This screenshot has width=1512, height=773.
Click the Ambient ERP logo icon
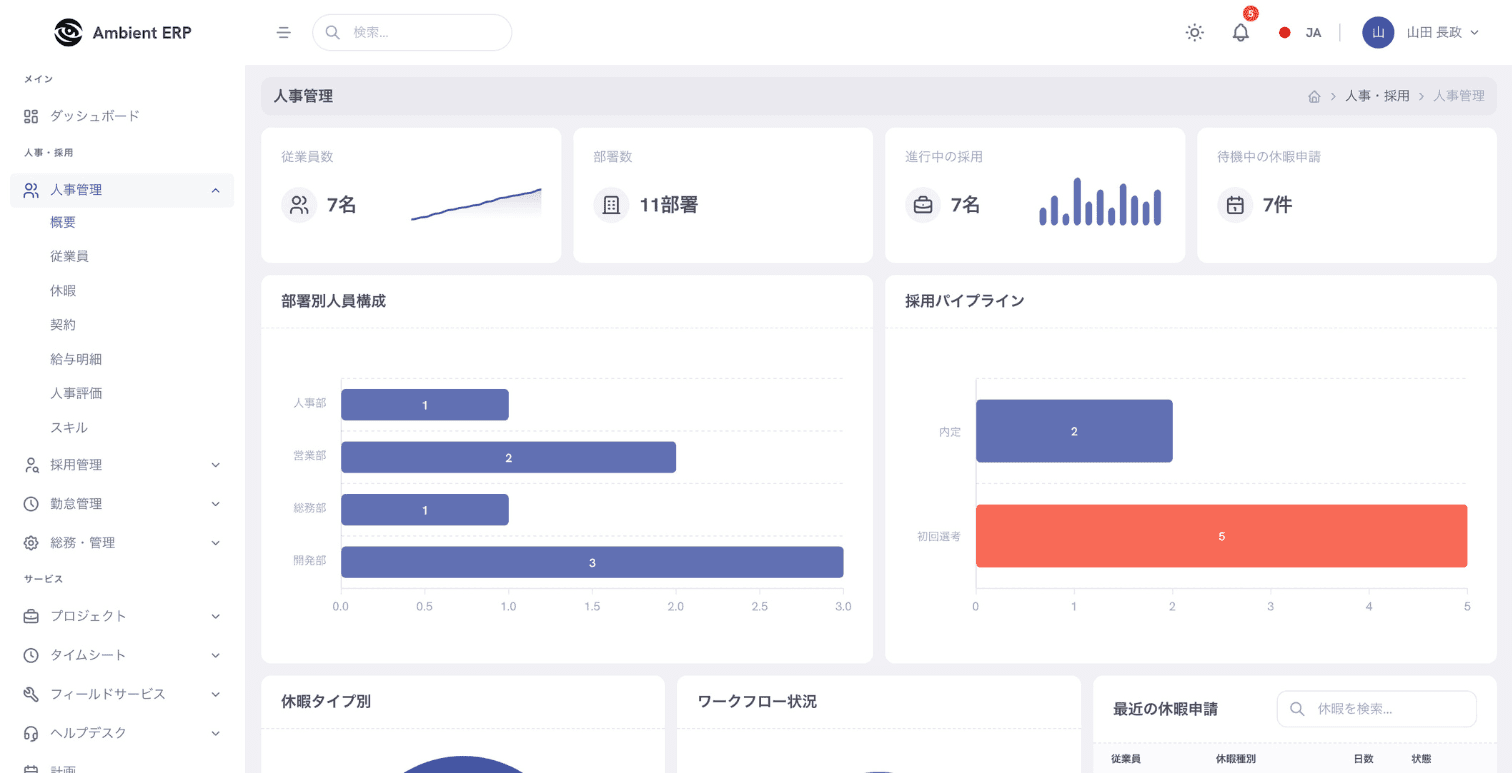click(x=69, y=31)
